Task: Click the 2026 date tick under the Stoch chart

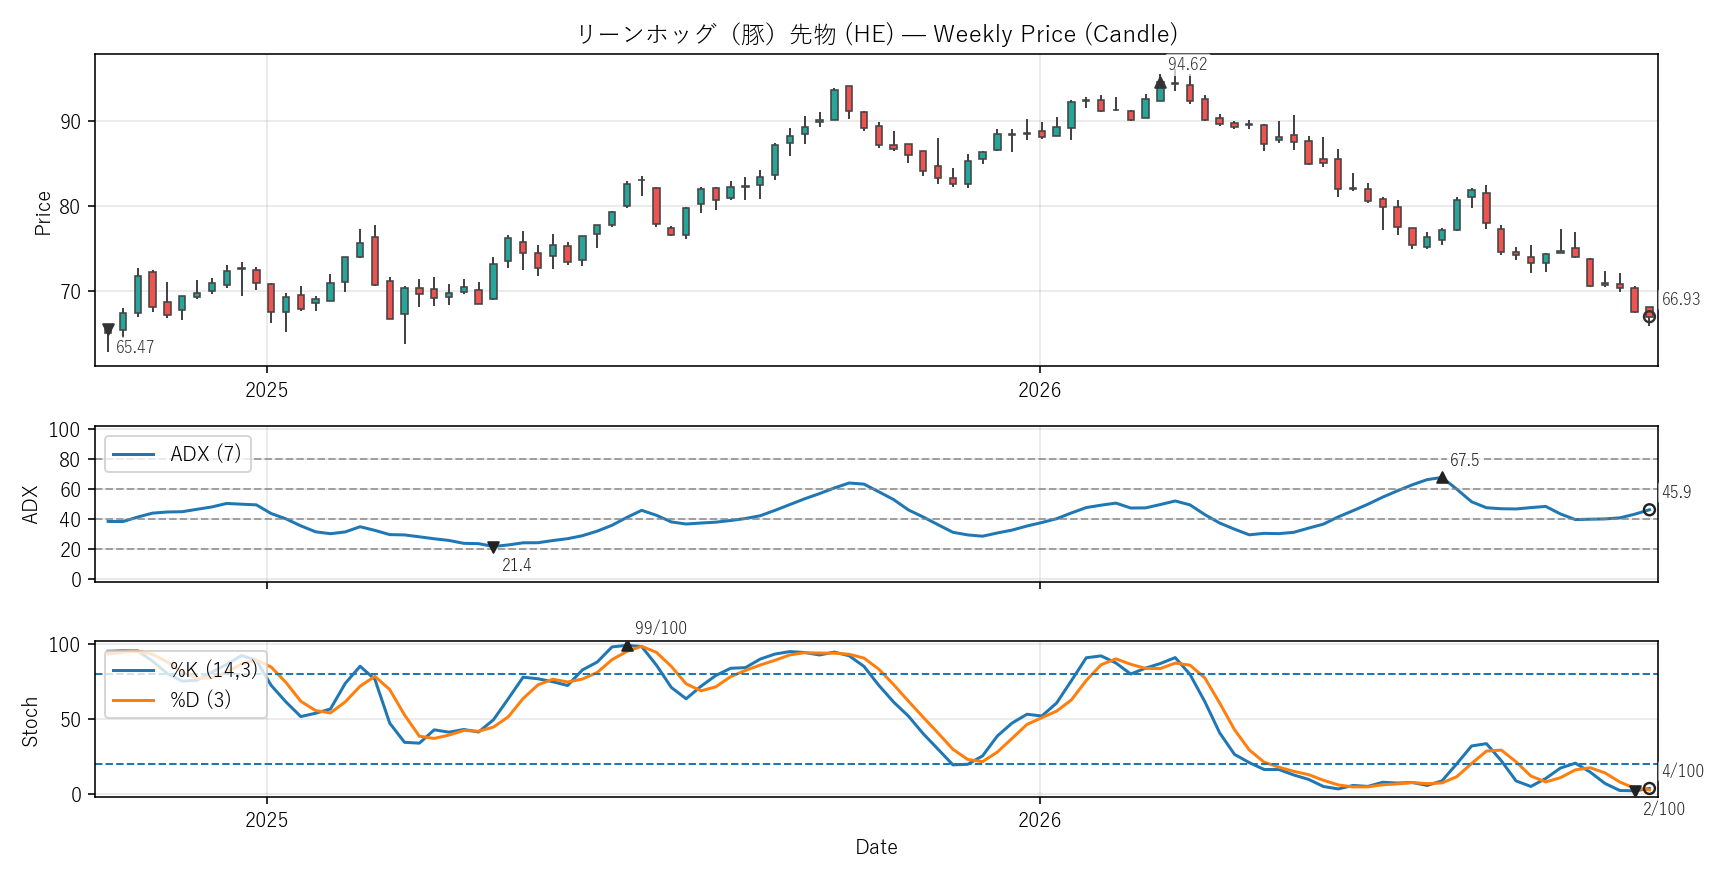Action: point(1039,820)
